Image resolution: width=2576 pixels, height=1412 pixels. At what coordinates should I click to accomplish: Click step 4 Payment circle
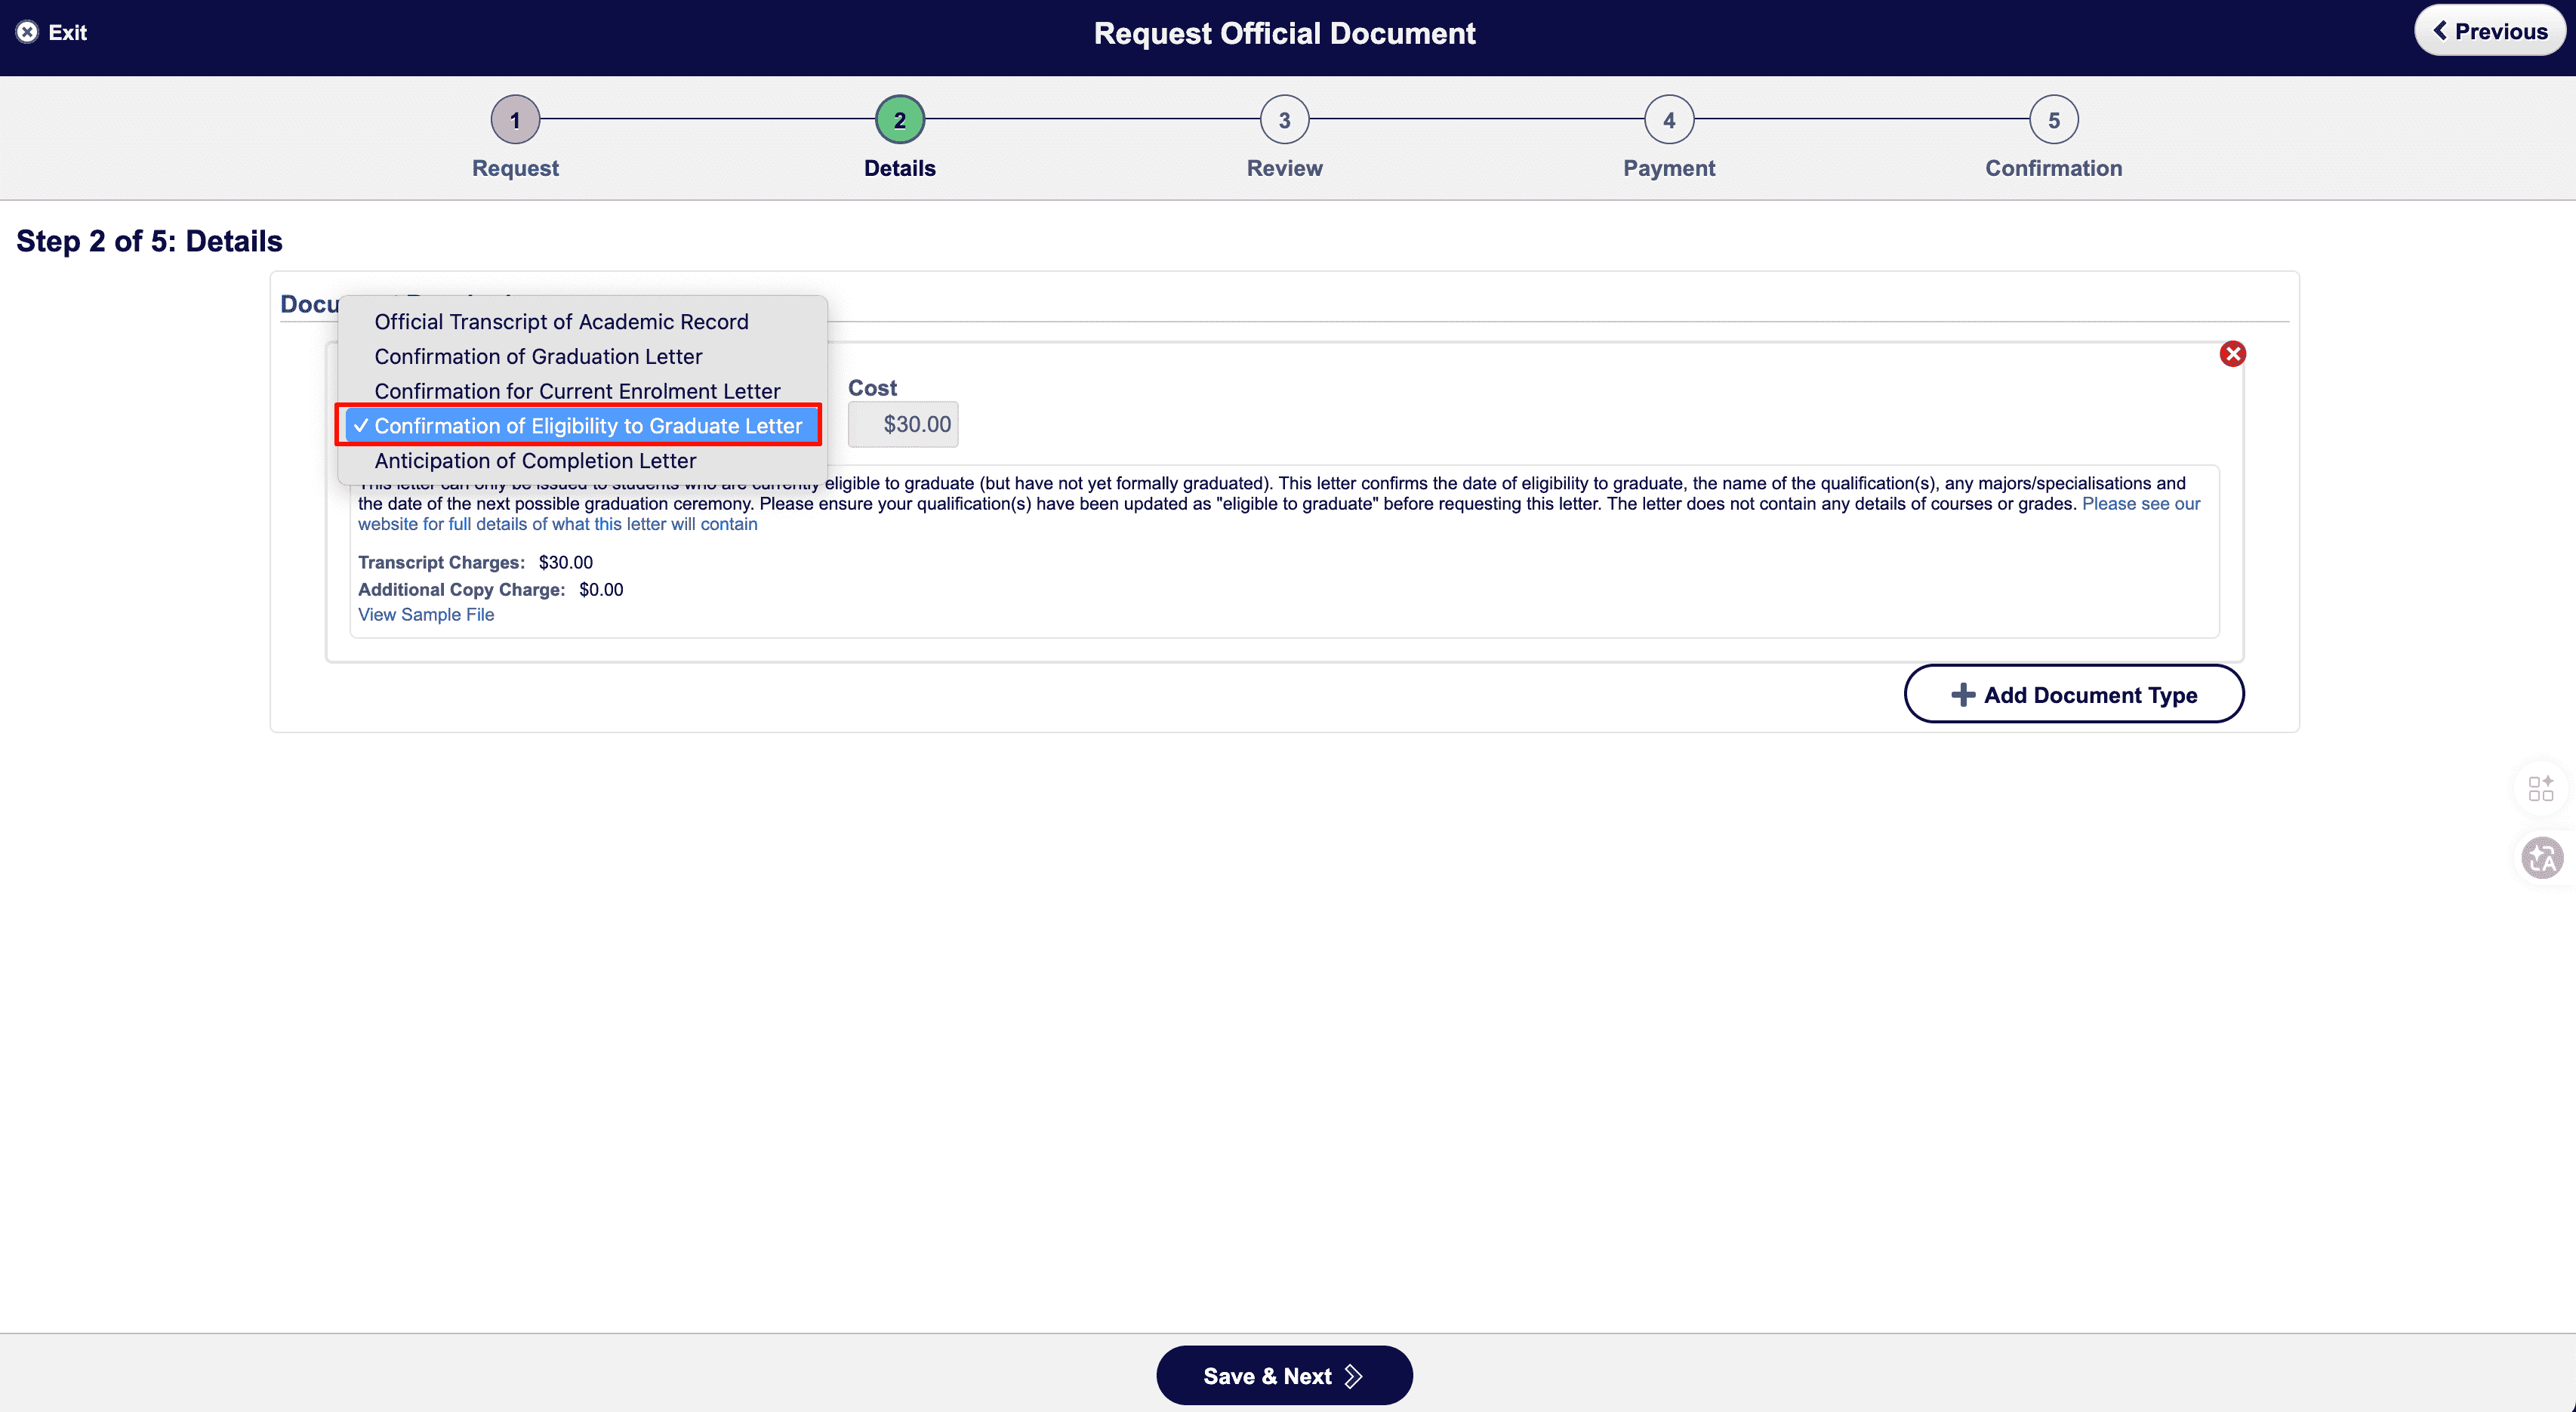(1668, 120)
